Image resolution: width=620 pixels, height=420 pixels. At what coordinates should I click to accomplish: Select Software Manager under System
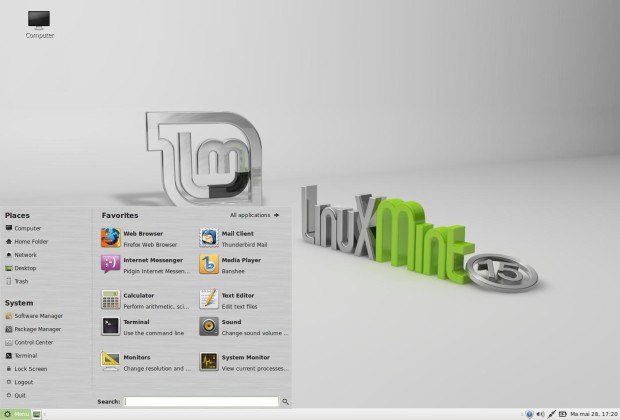coord(34,316)
